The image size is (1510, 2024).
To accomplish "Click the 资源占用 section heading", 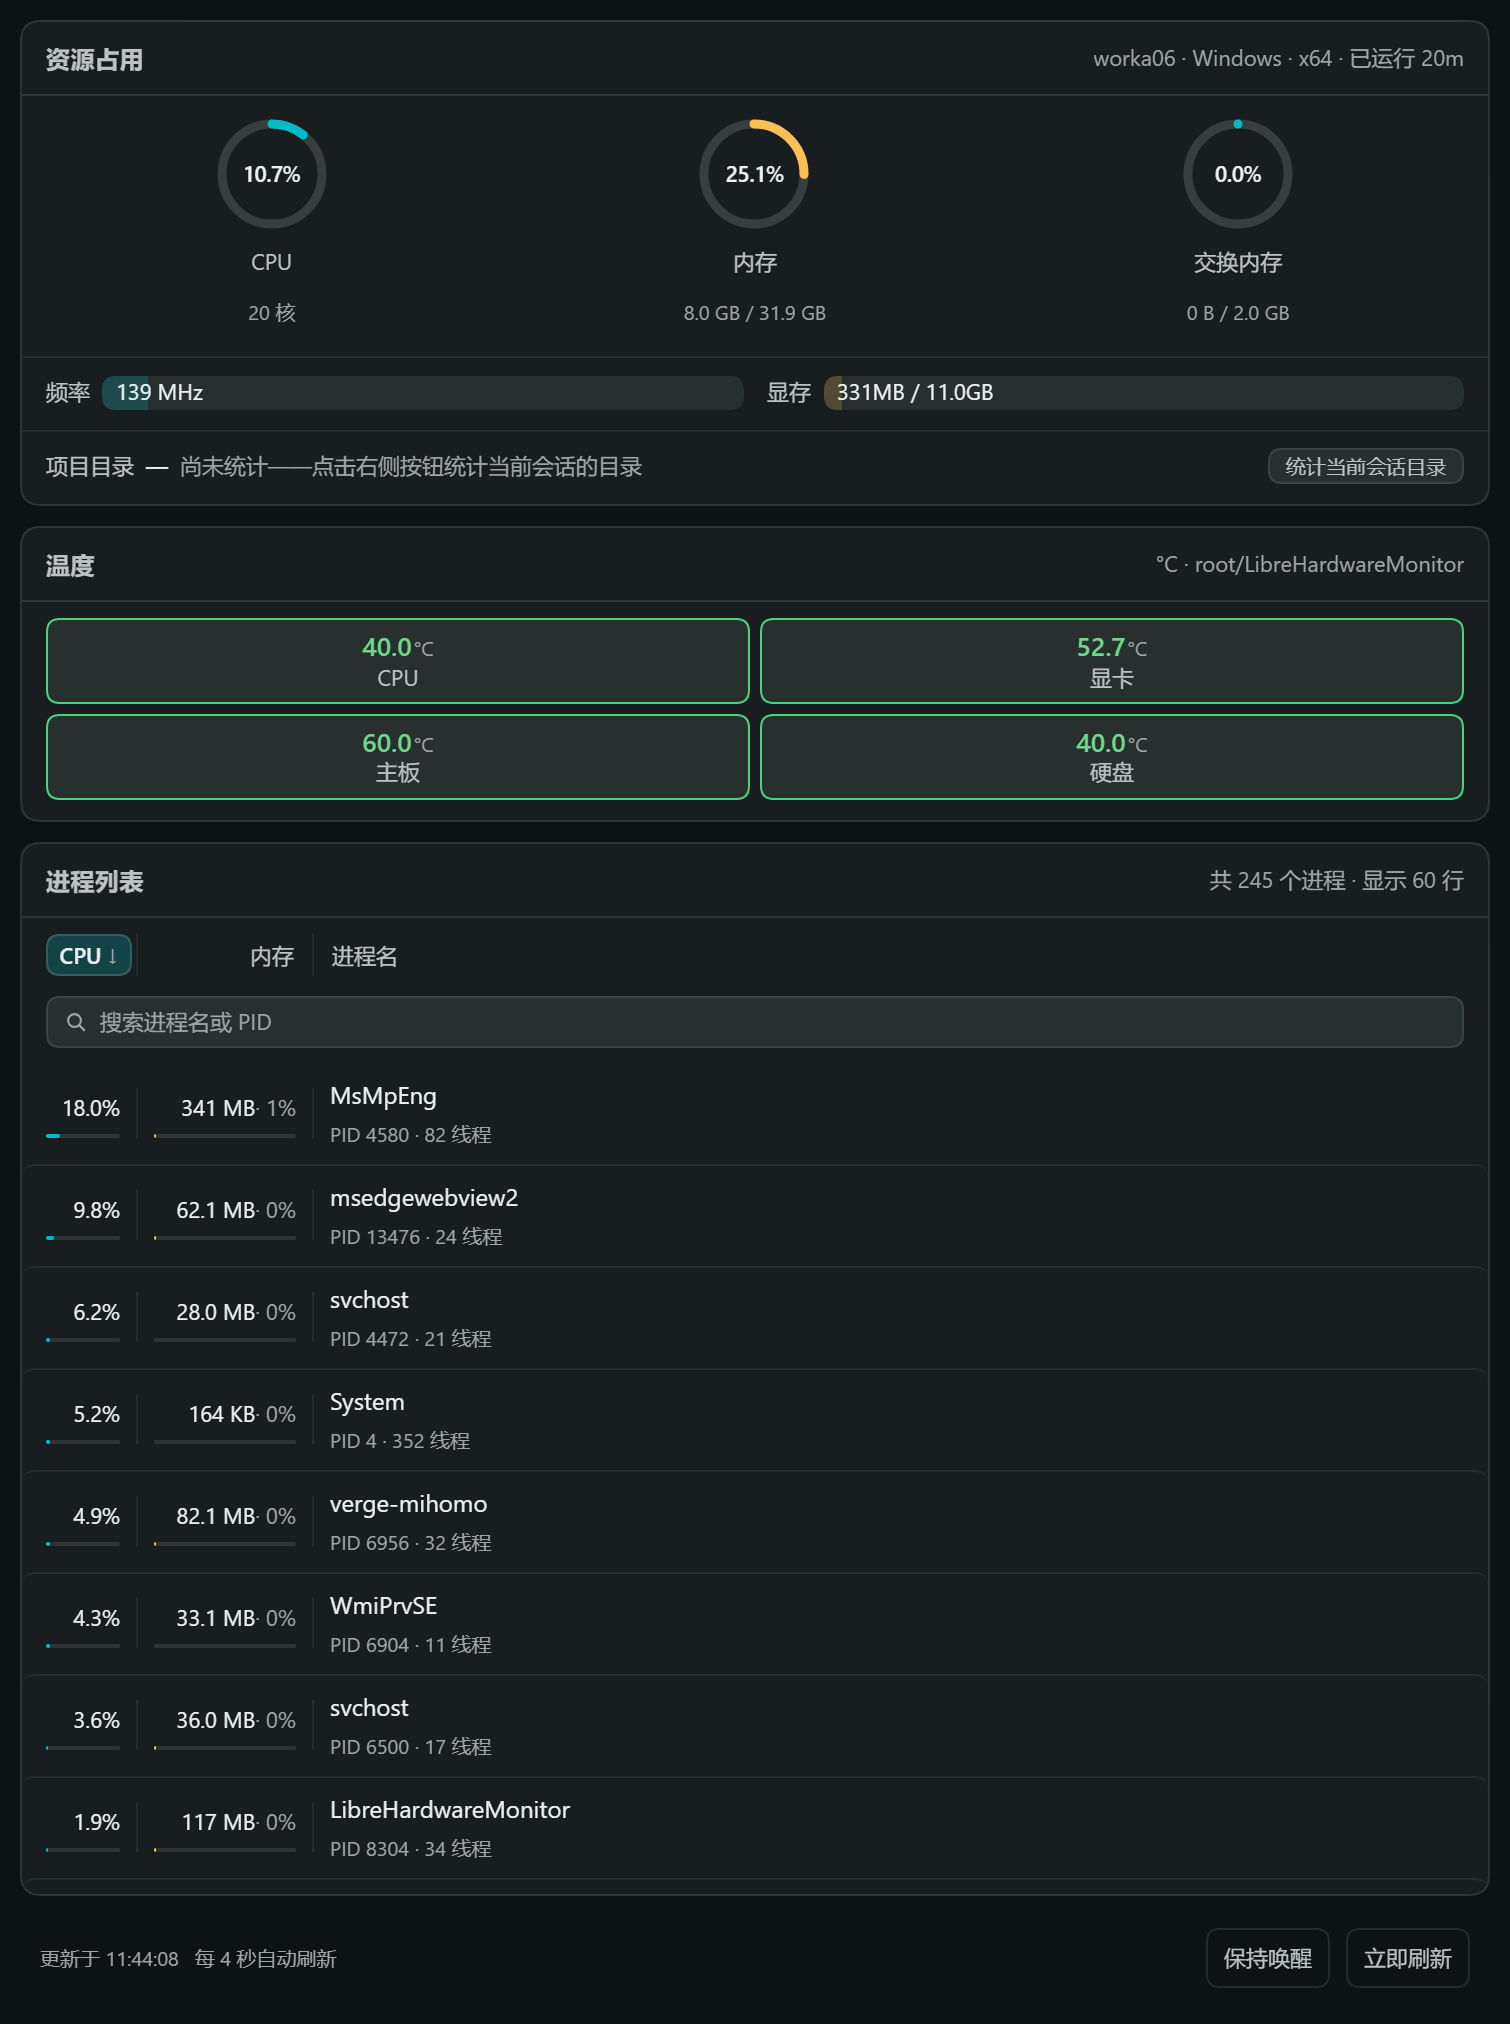I will pos(94,60).
